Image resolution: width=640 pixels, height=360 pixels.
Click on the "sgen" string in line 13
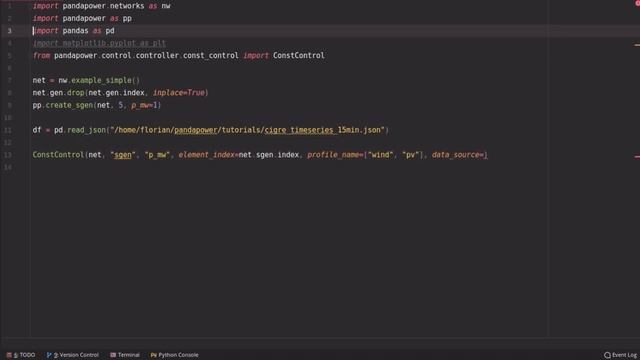click(x=123, y=155)
